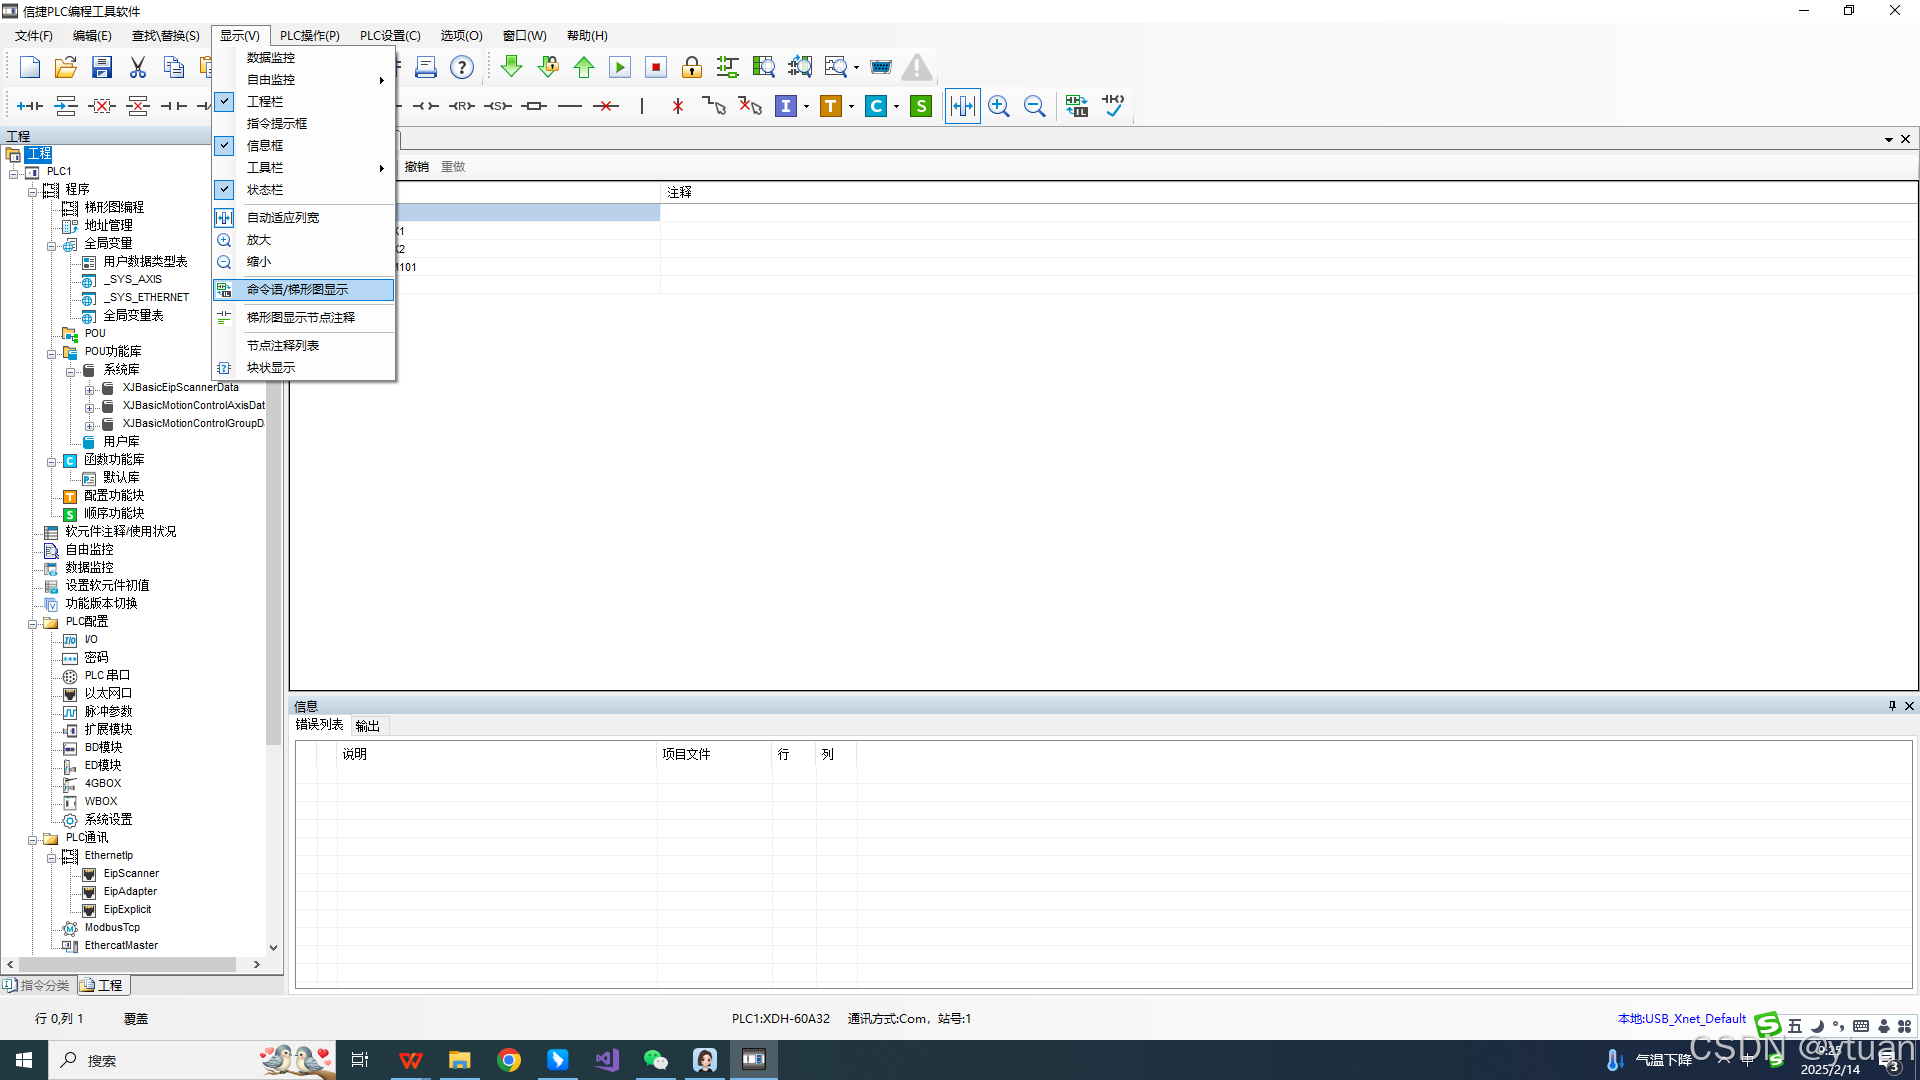Toggle the 状态栏 checked menu item

point(265,189)
